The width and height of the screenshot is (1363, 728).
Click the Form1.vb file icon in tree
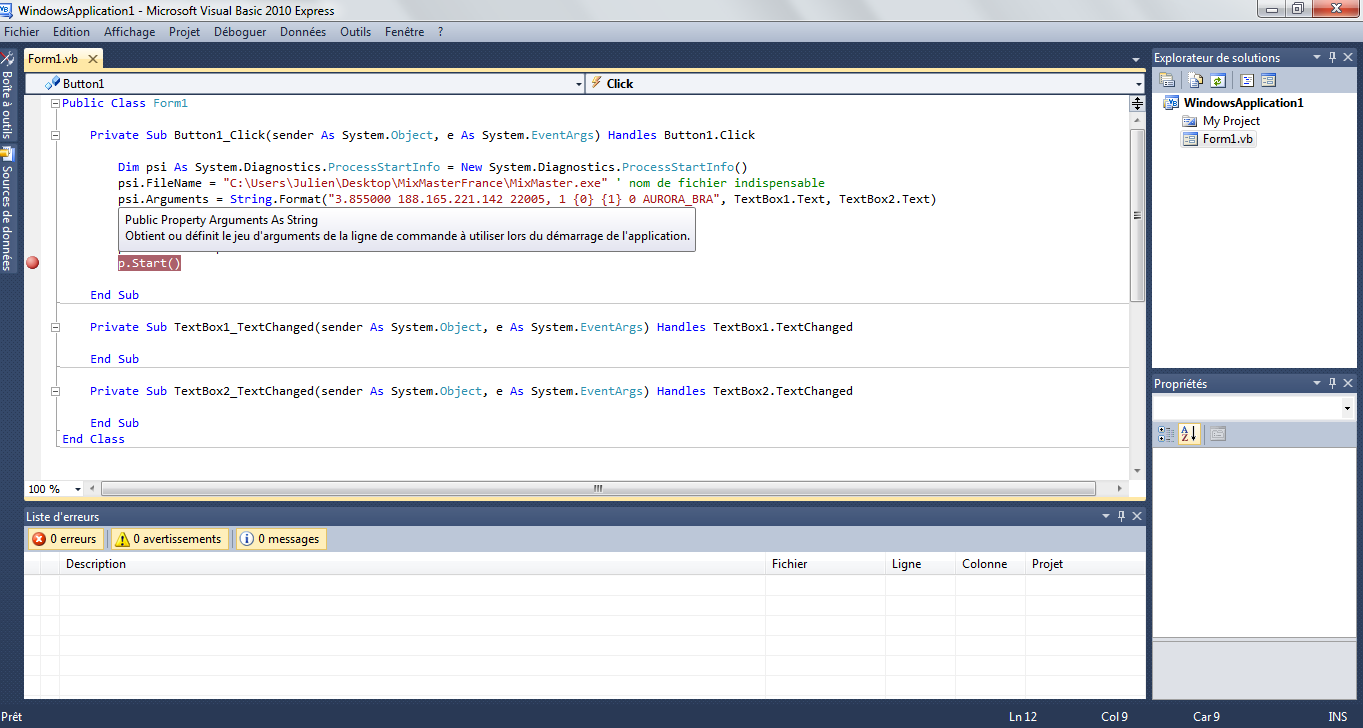click(1190, 139)
